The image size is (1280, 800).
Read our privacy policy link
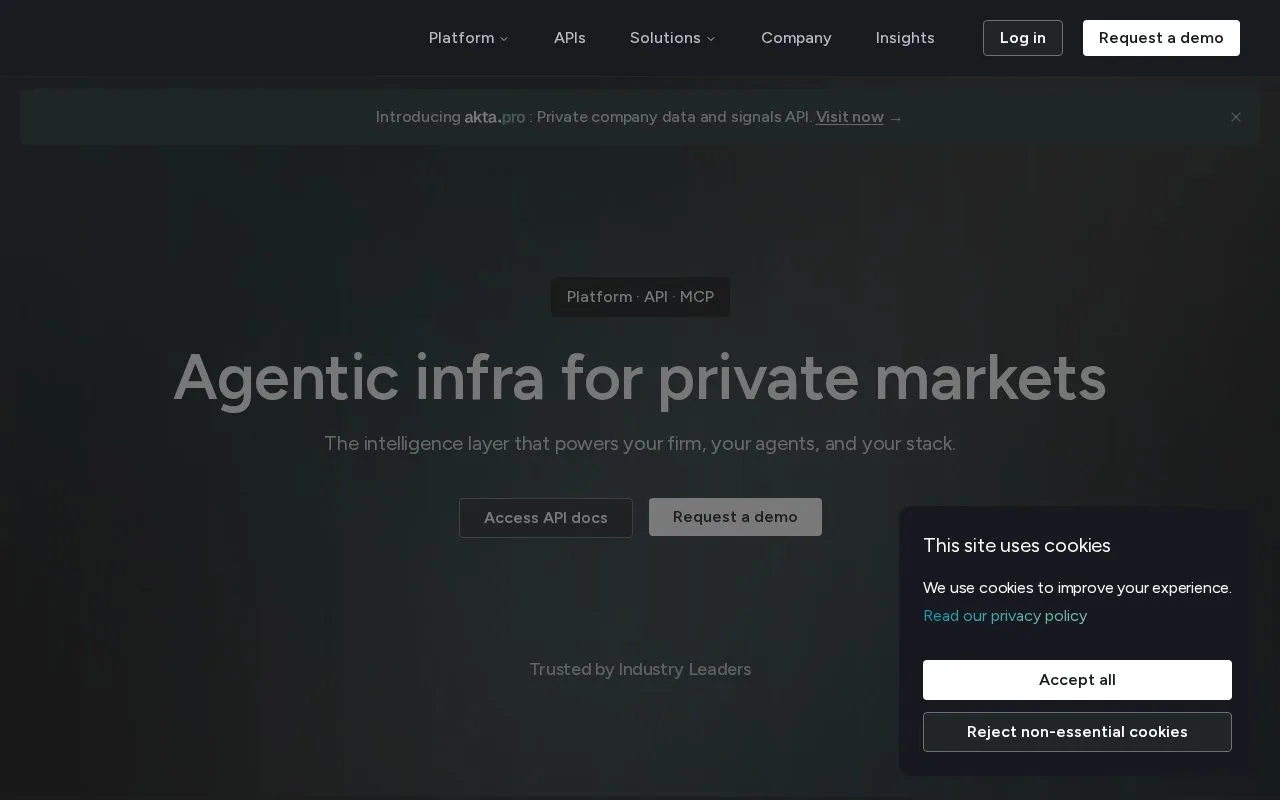point(1005,616)
